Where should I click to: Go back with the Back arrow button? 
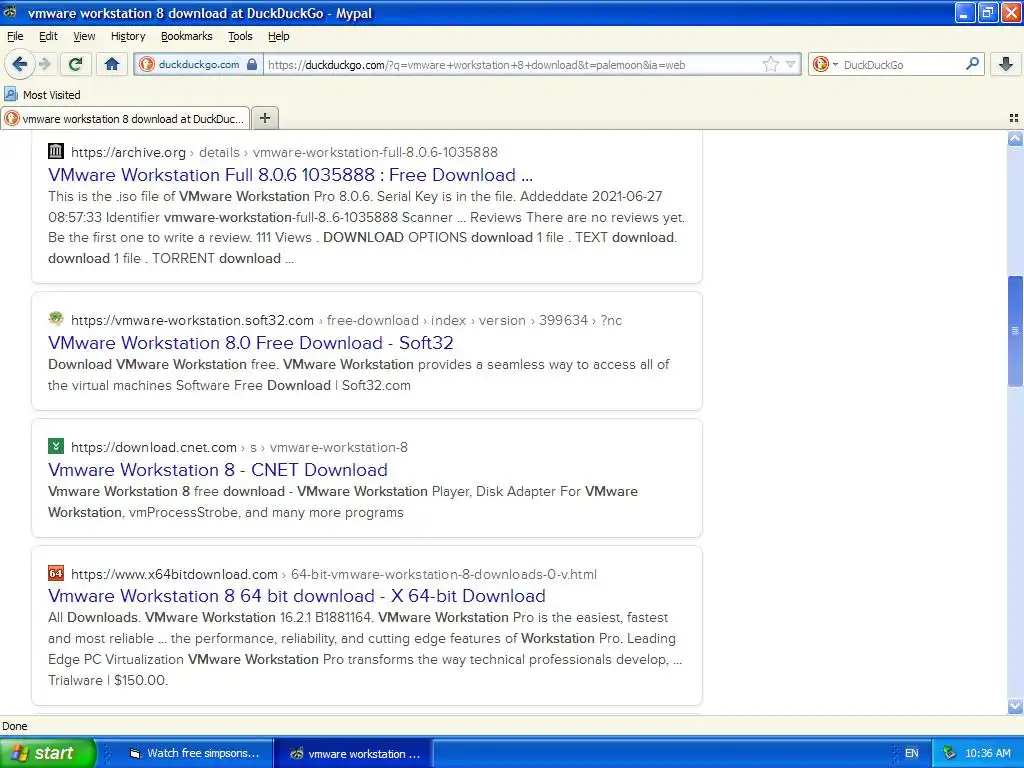20,64
